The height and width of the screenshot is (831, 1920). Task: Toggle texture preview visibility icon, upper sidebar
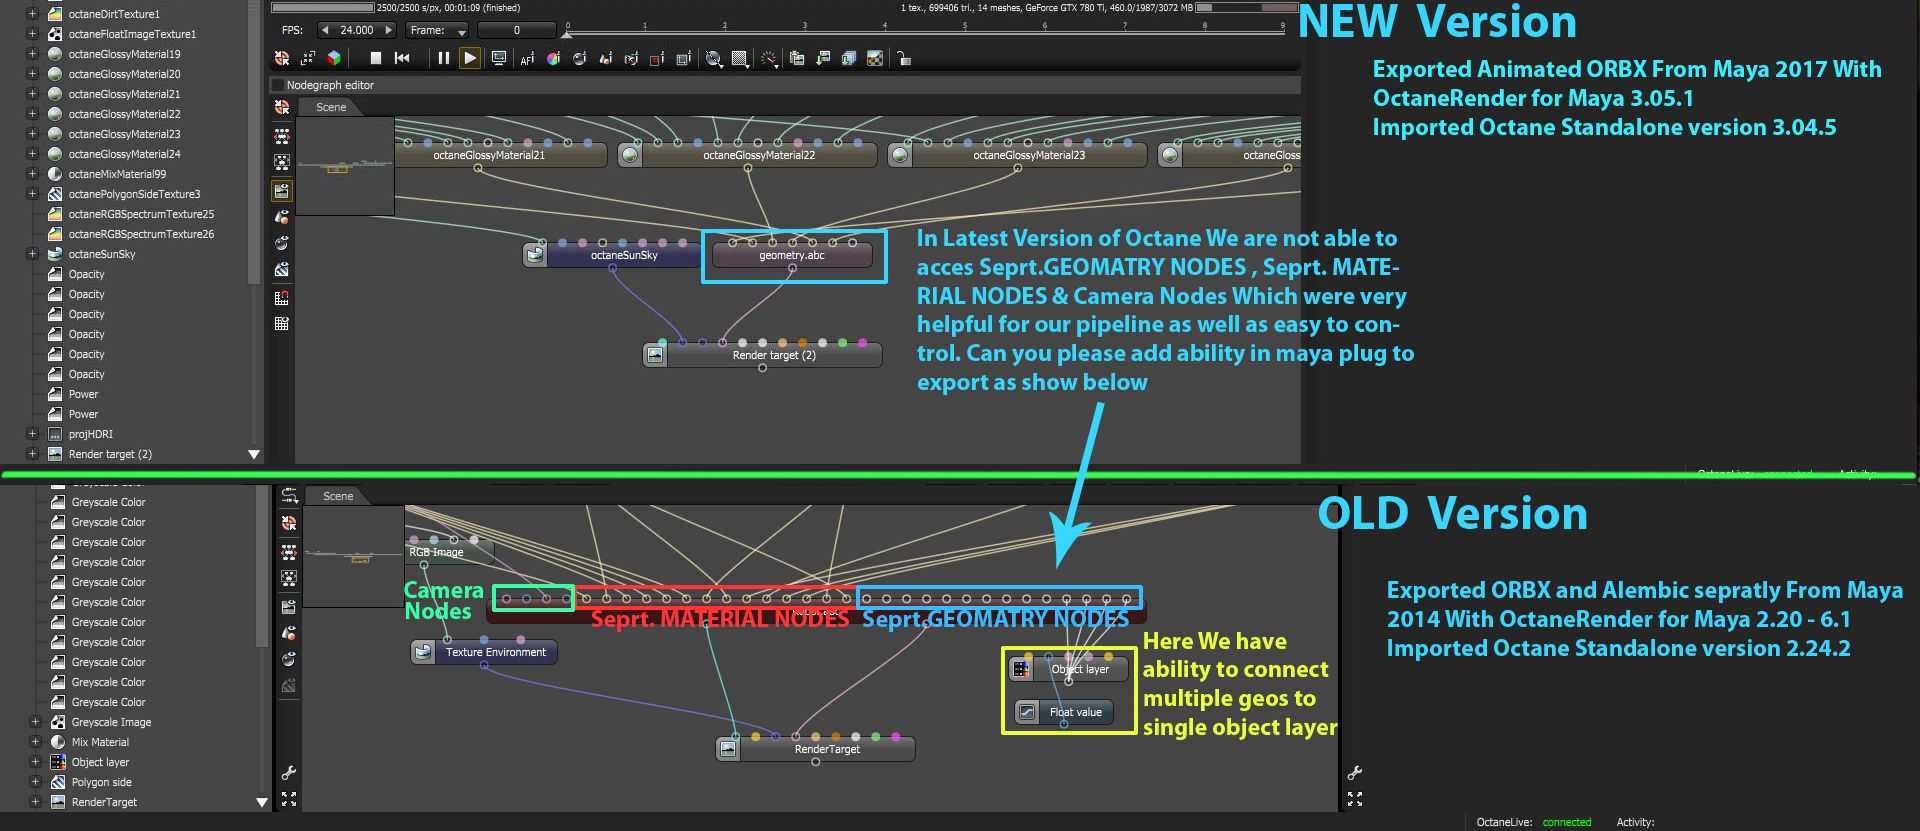(x=282, y=270)
